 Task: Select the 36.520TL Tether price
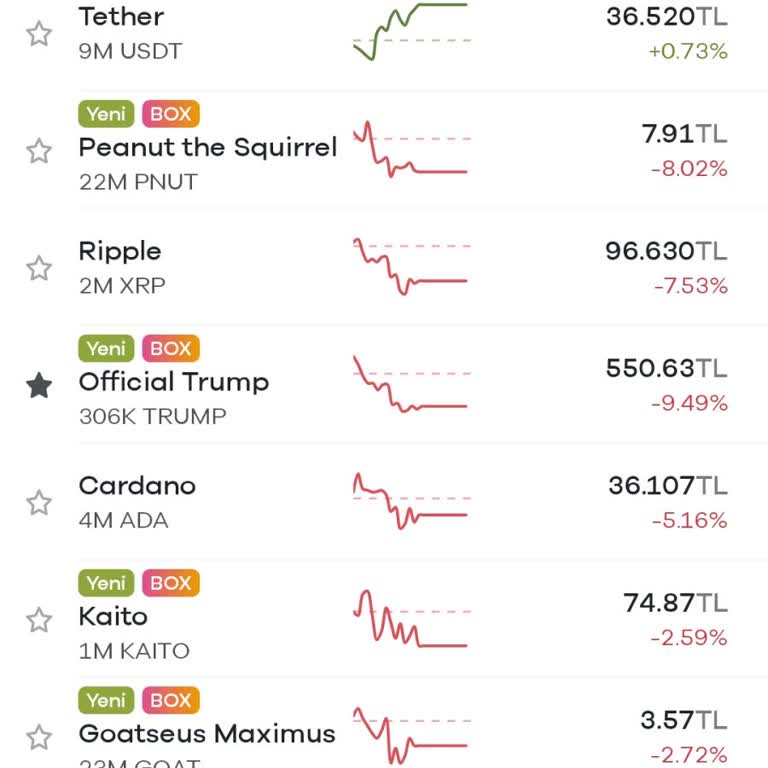(667, 17)
